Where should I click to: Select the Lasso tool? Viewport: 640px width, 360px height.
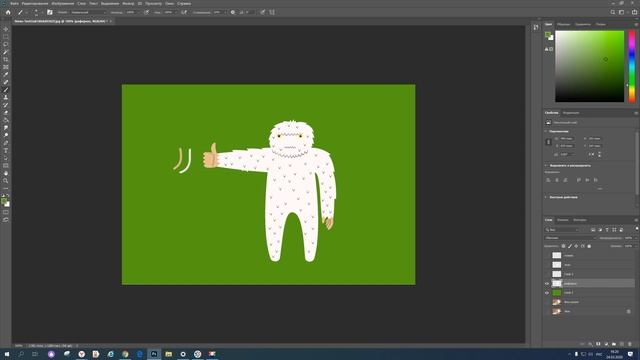point(6,44)
